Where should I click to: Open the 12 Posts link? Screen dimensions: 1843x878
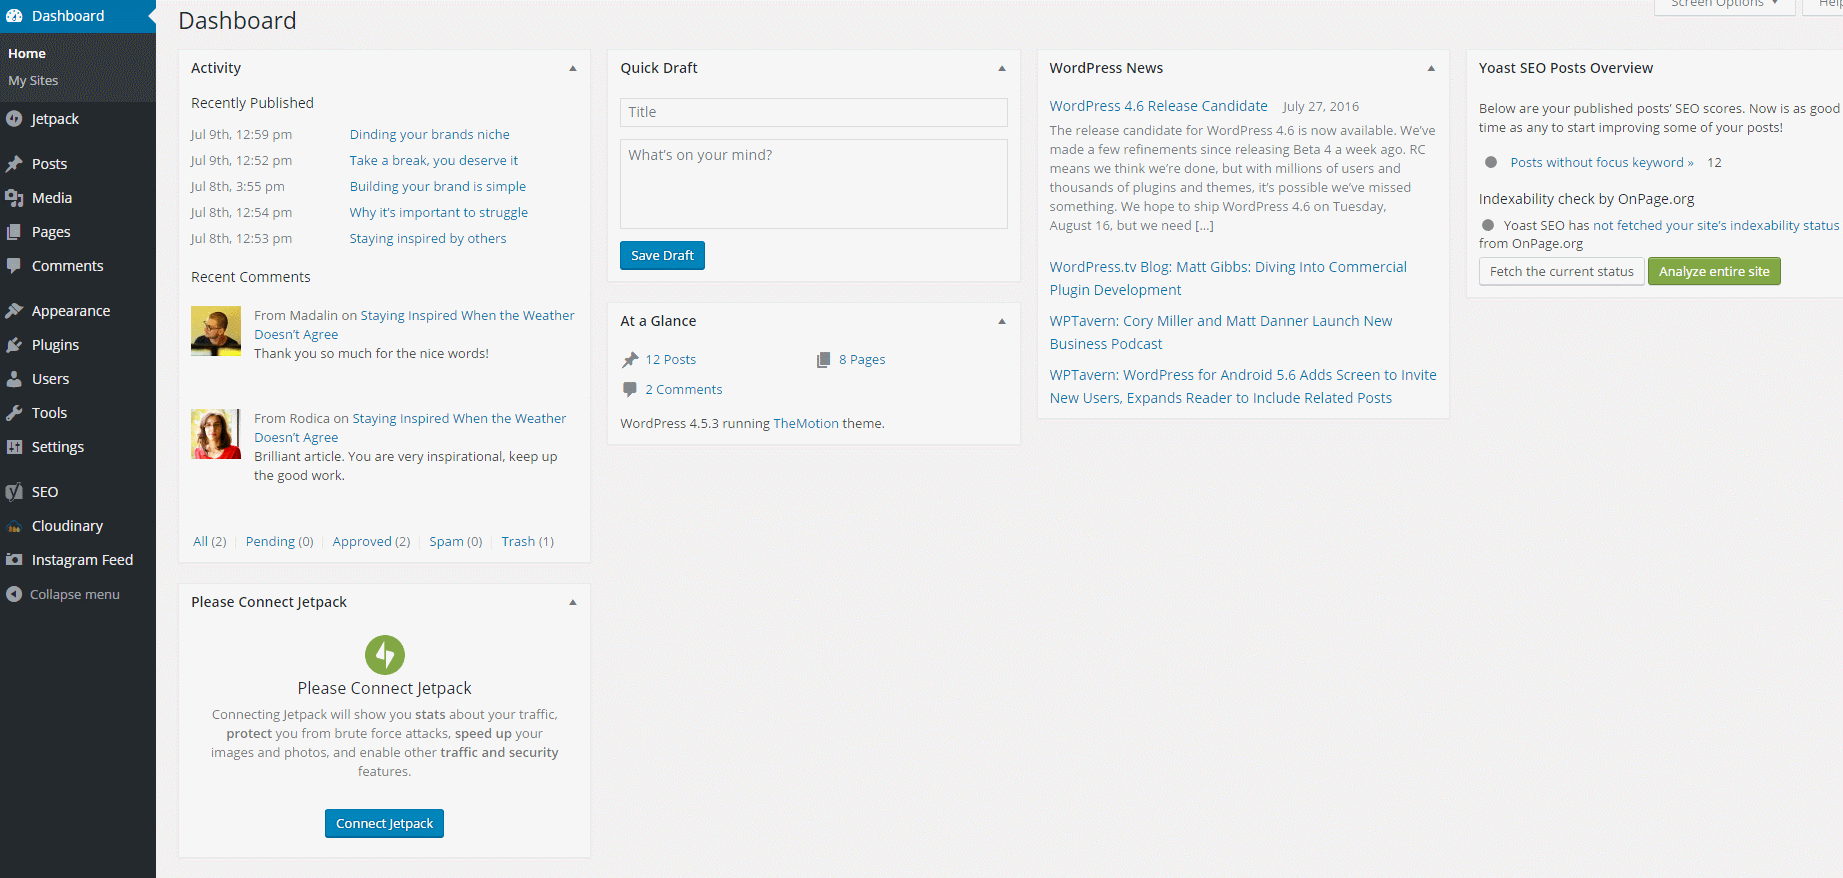[x=671, y=360]
